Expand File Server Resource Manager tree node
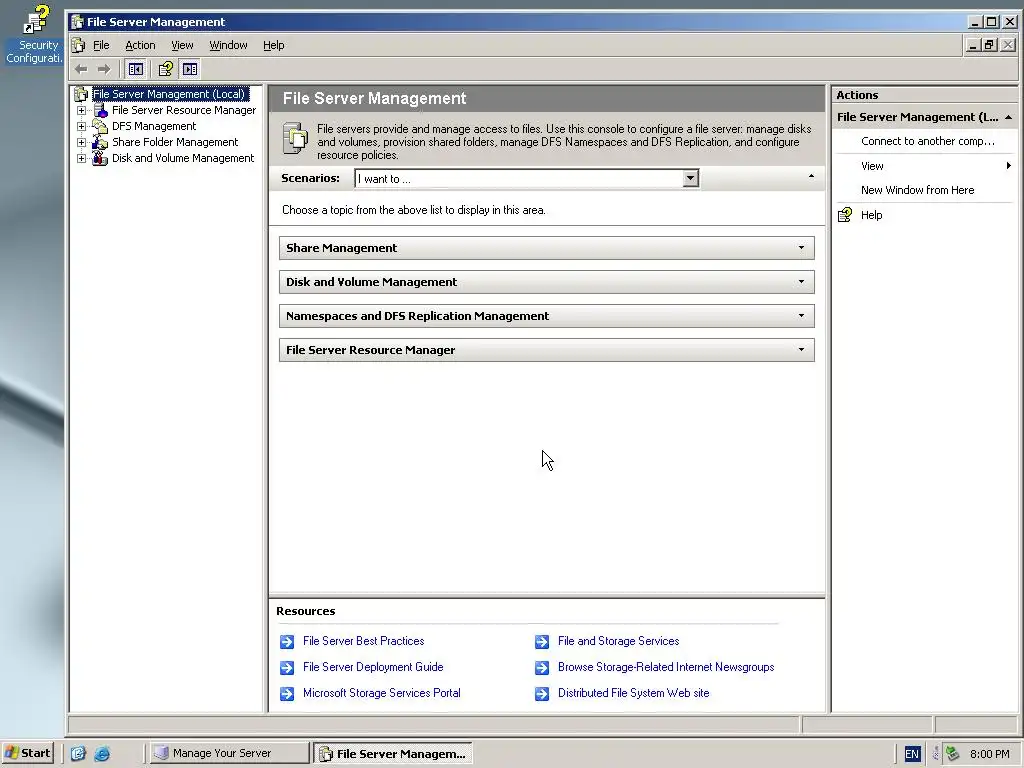Image resolution: width=1024 pixels, height=768 pixels. (82, 110)
